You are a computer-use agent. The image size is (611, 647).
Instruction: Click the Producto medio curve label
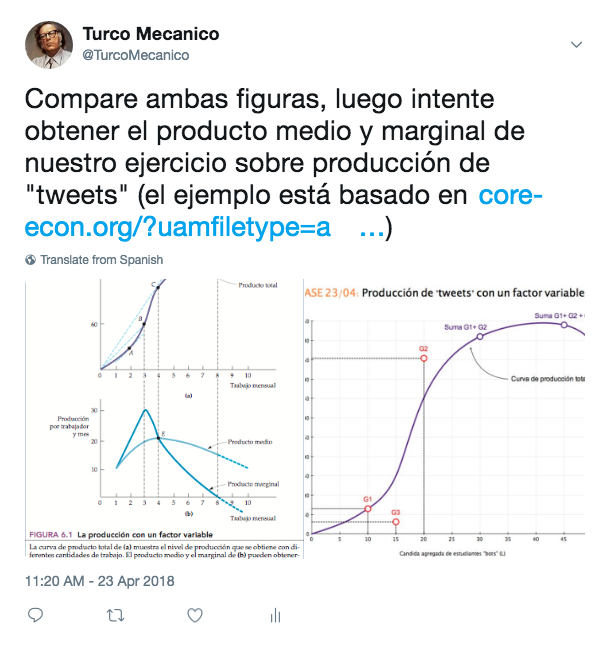pyautogui.click(x=250, y=441)
